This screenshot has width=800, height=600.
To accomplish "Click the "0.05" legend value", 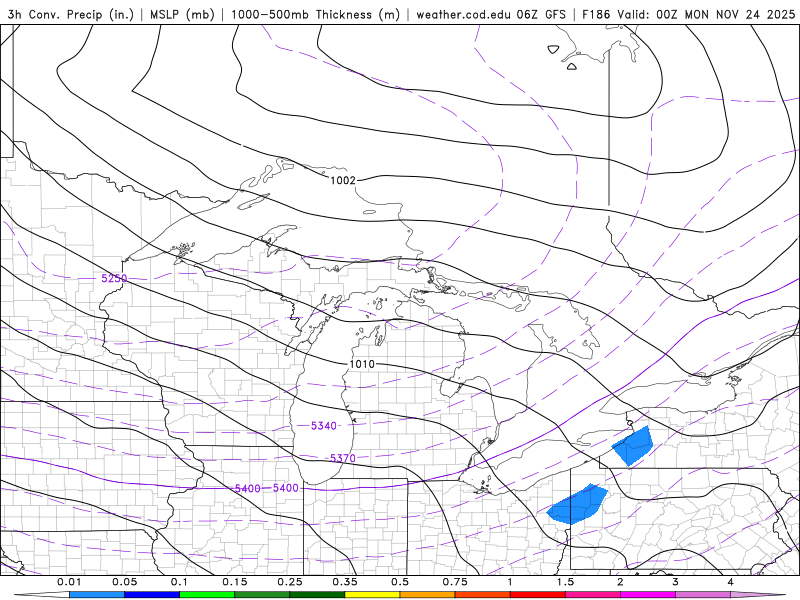I will (124, 582).
